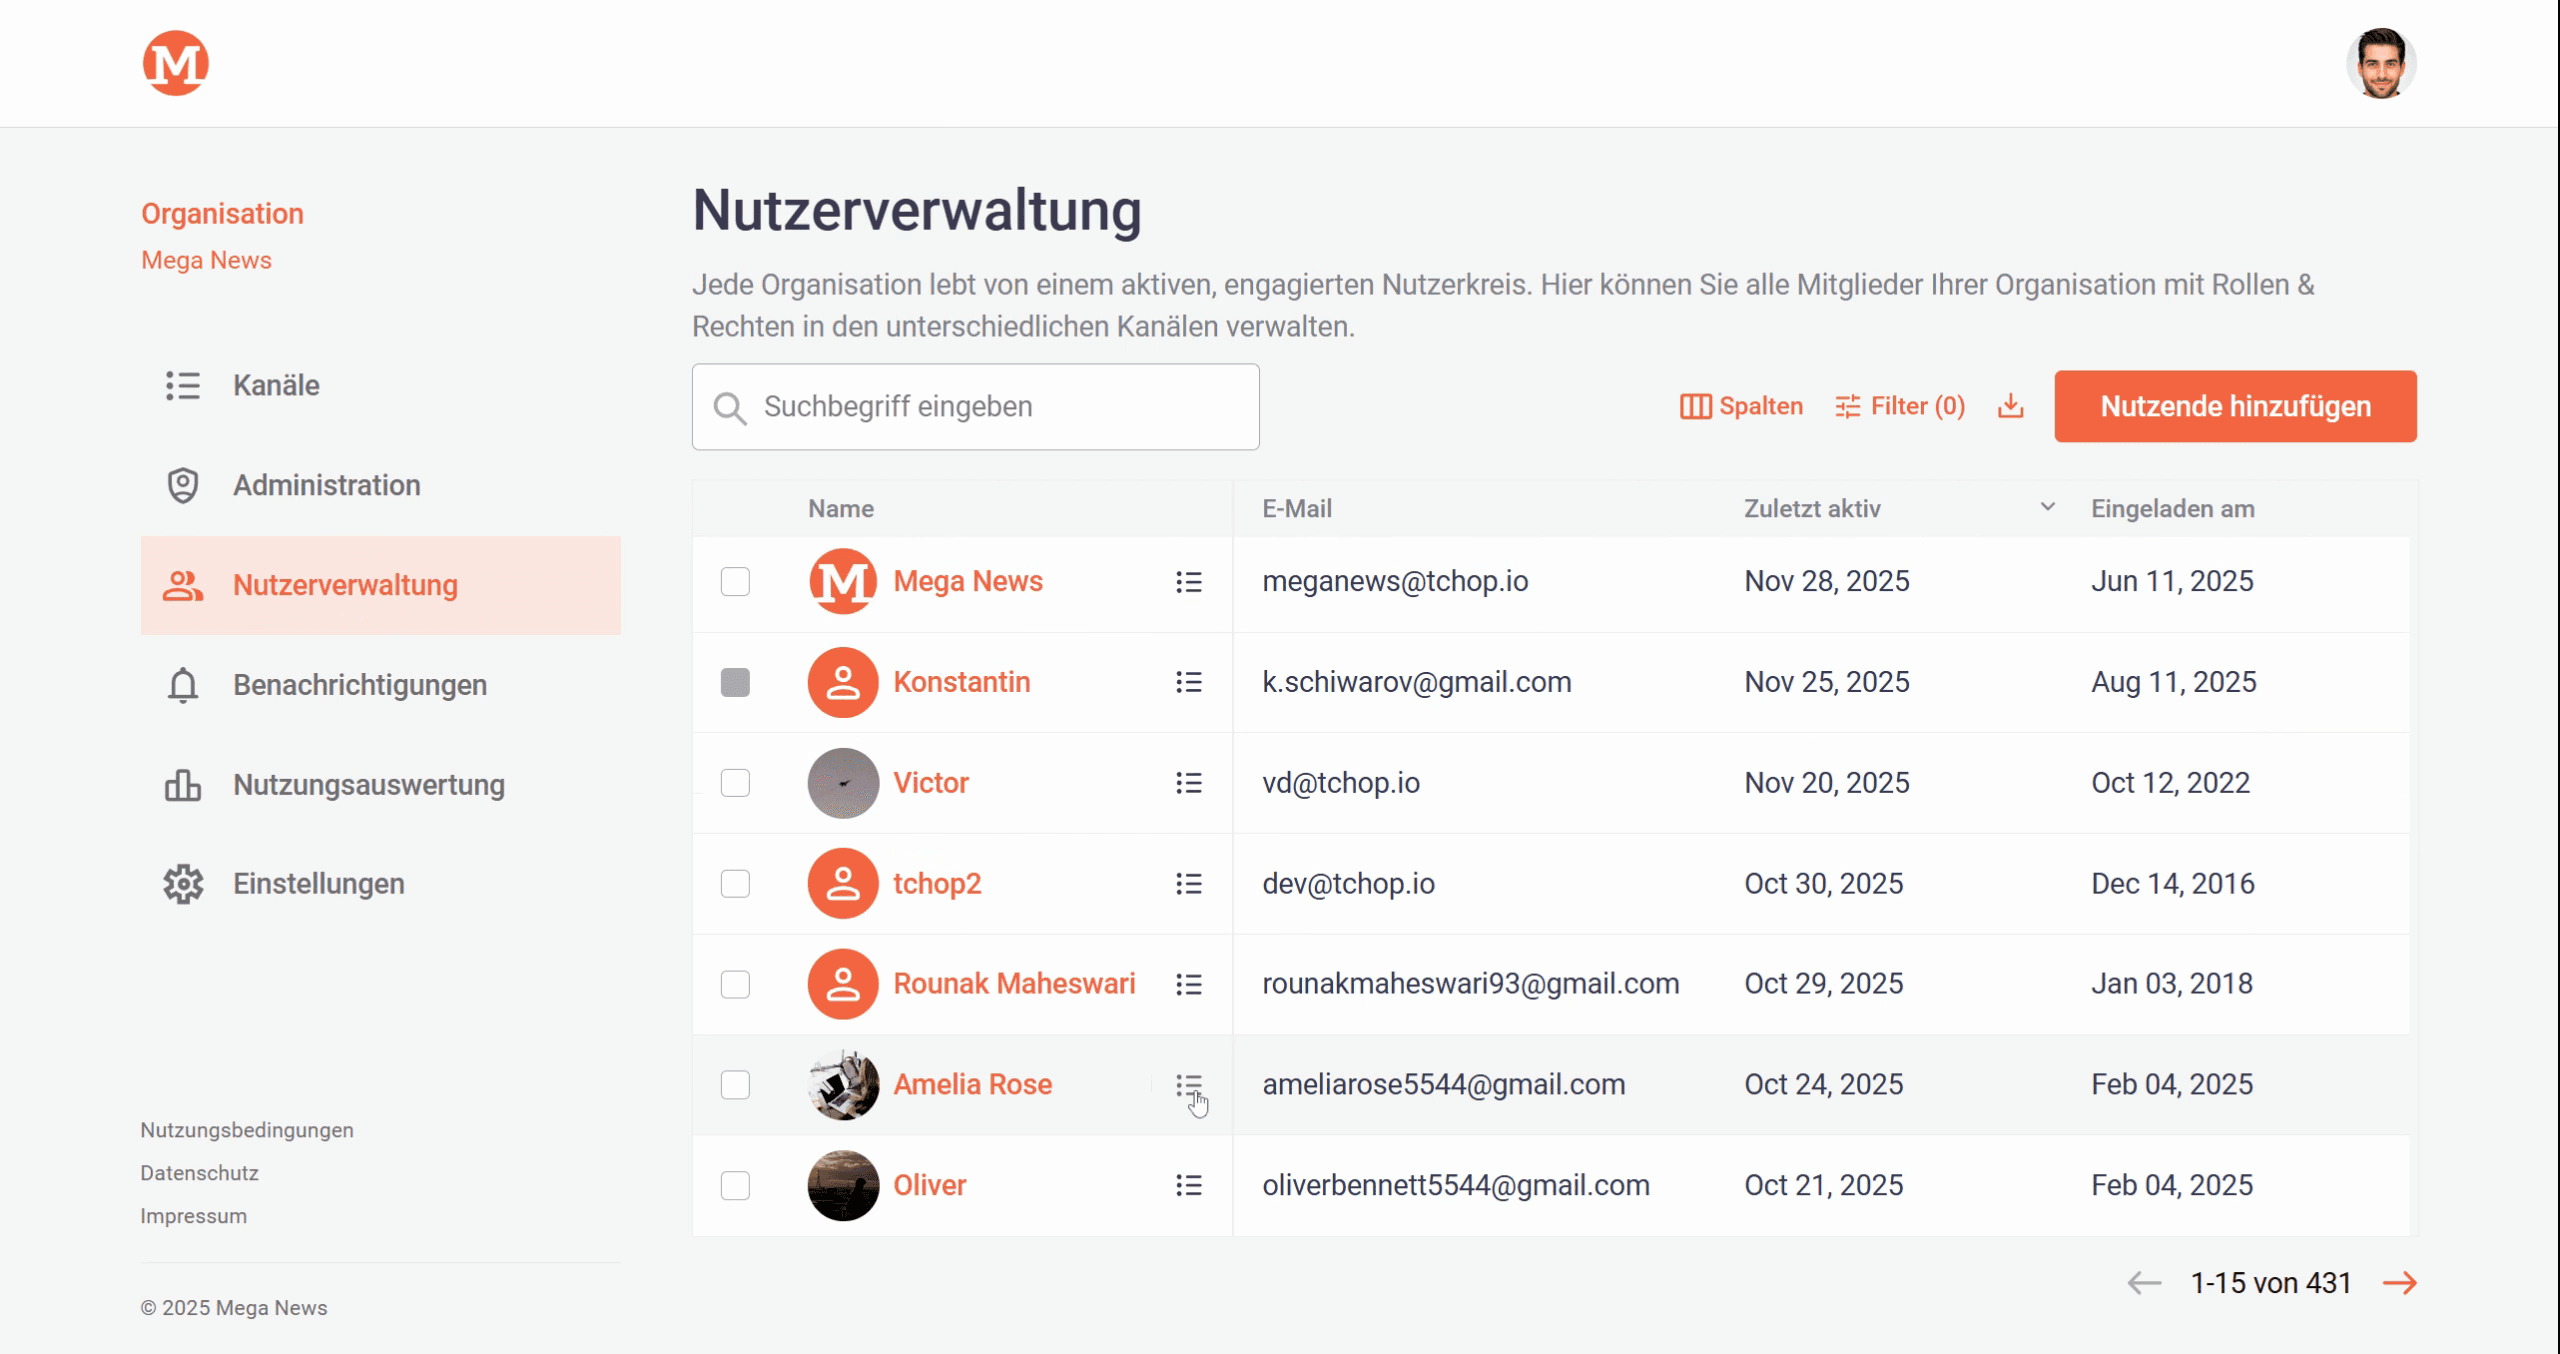Image resolution: width=2560 pixels, height=1354 pixels.
Task: Open Rounak Maheswari's user name link
Action: [x=1013, y=984]
